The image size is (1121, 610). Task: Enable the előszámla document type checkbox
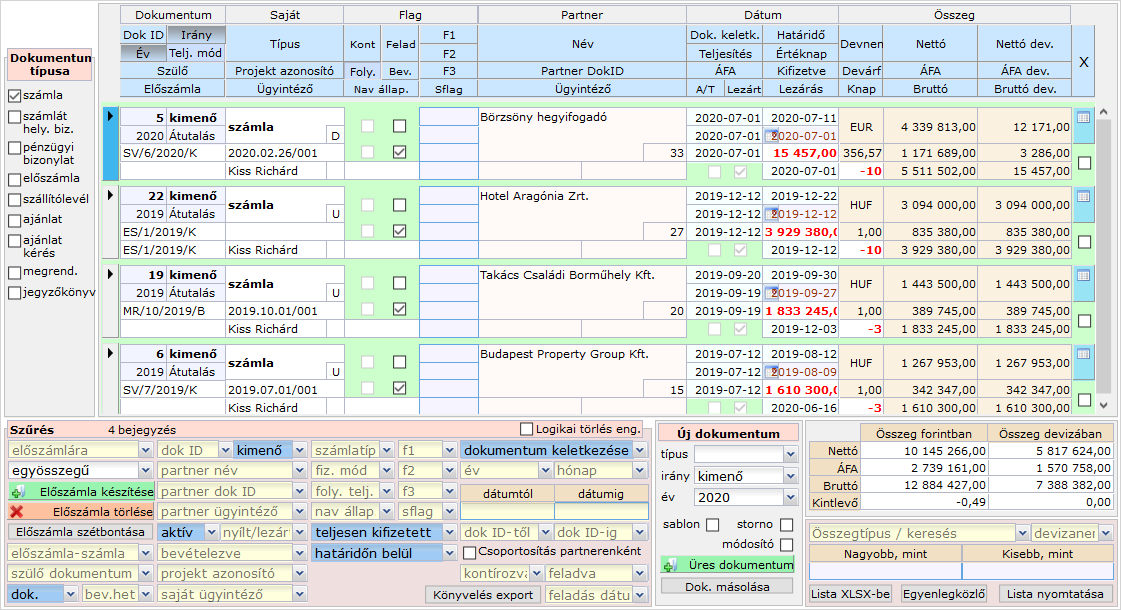pos(15,179)
